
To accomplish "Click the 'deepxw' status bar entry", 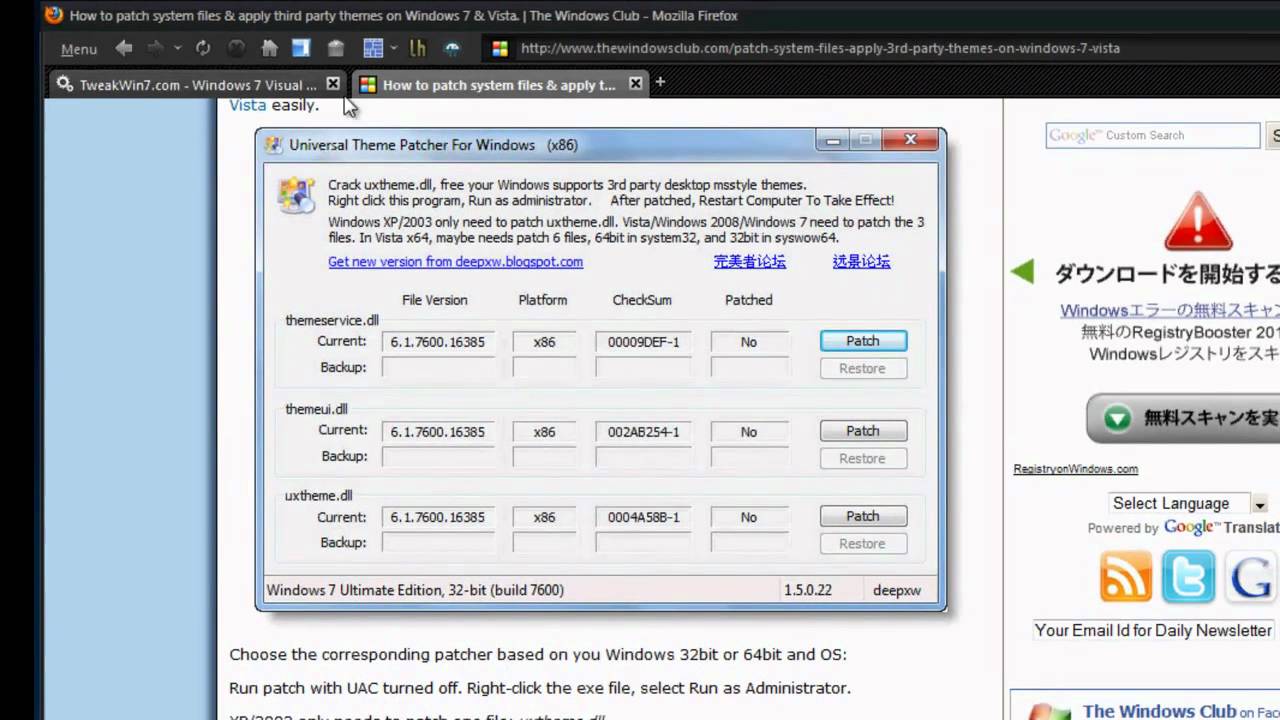I will pyautogui.click(x=897, y=590).
